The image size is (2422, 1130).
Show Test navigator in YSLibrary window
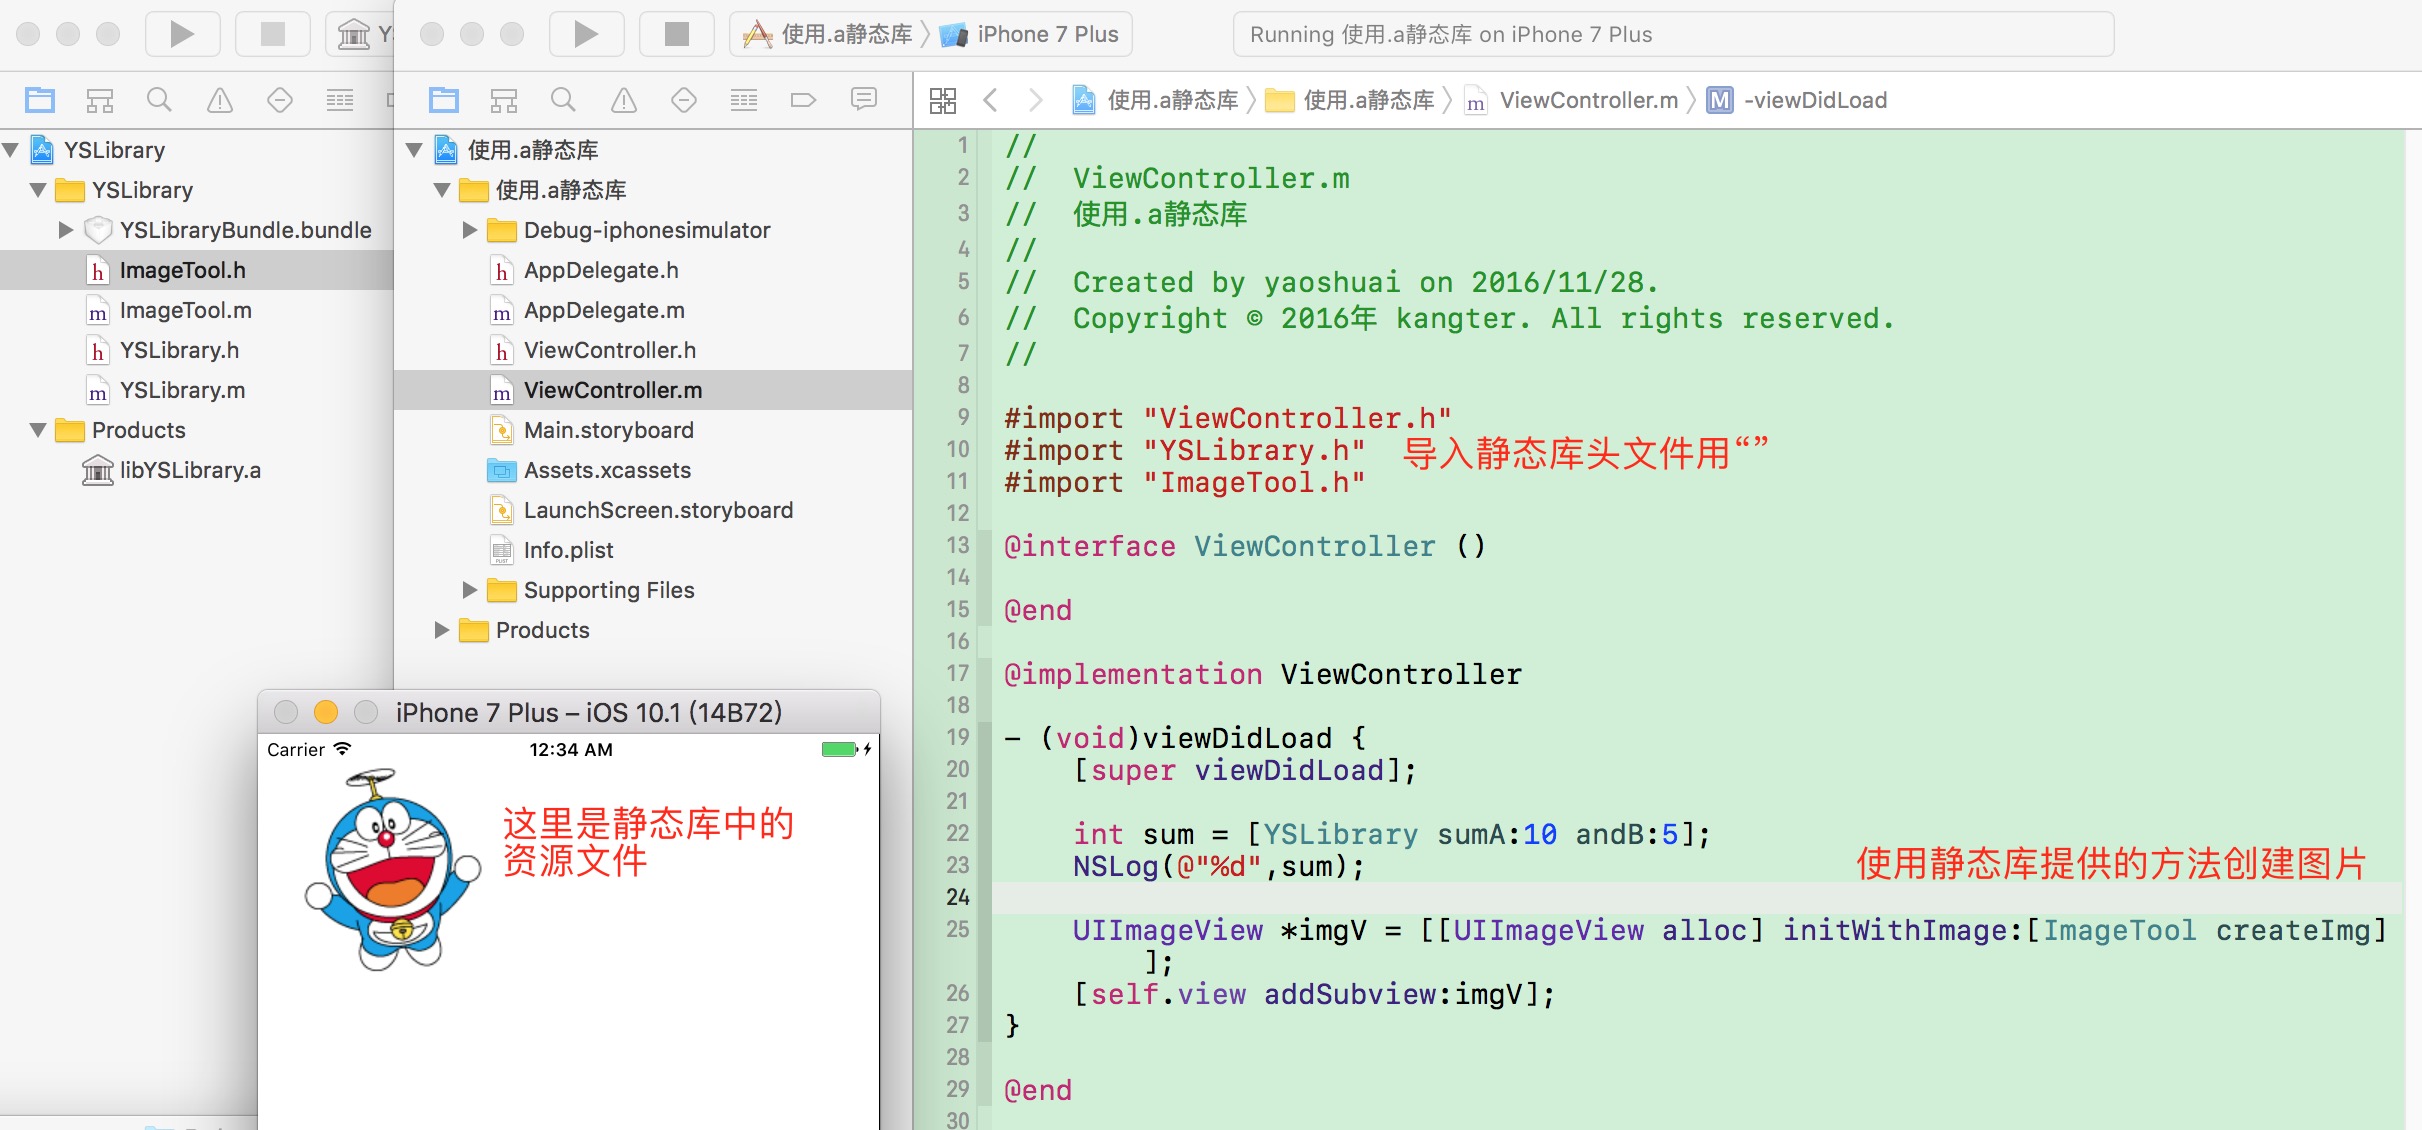point(280,99)
